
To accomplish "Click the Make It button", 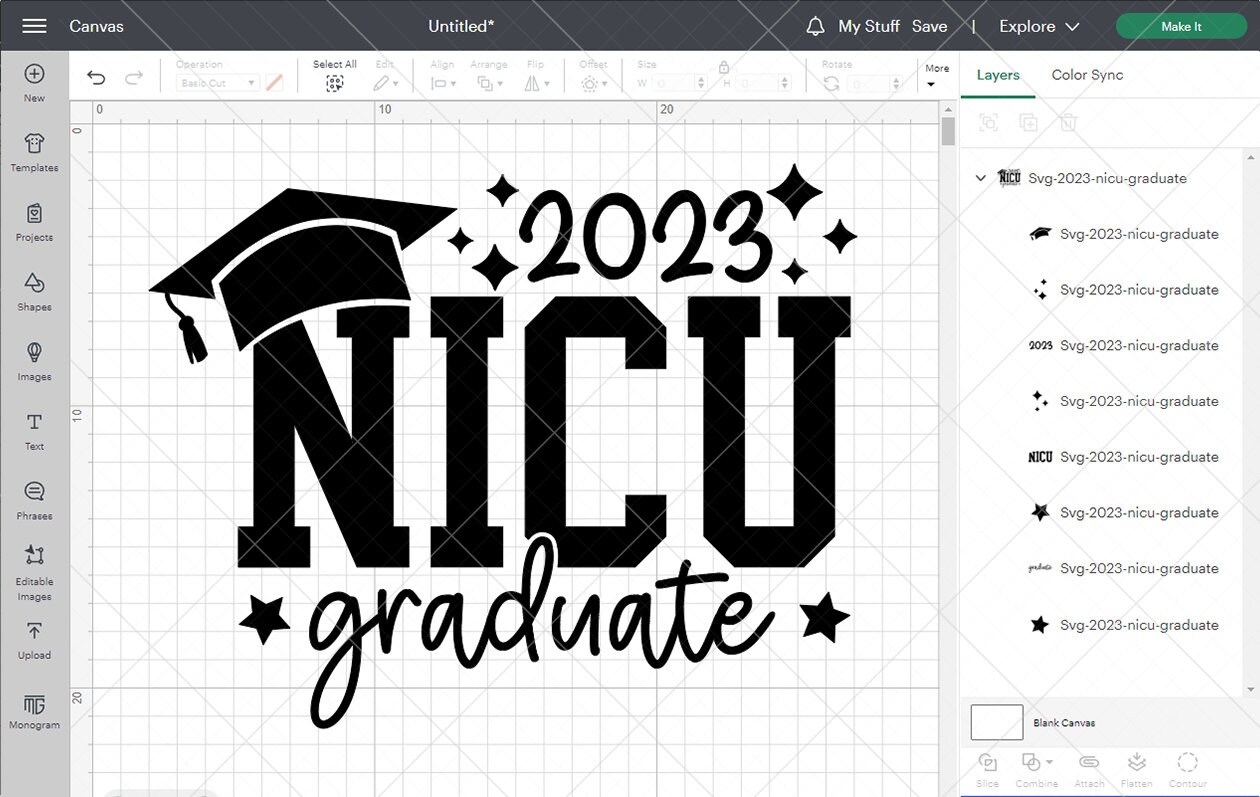I will pos(1181,26).
